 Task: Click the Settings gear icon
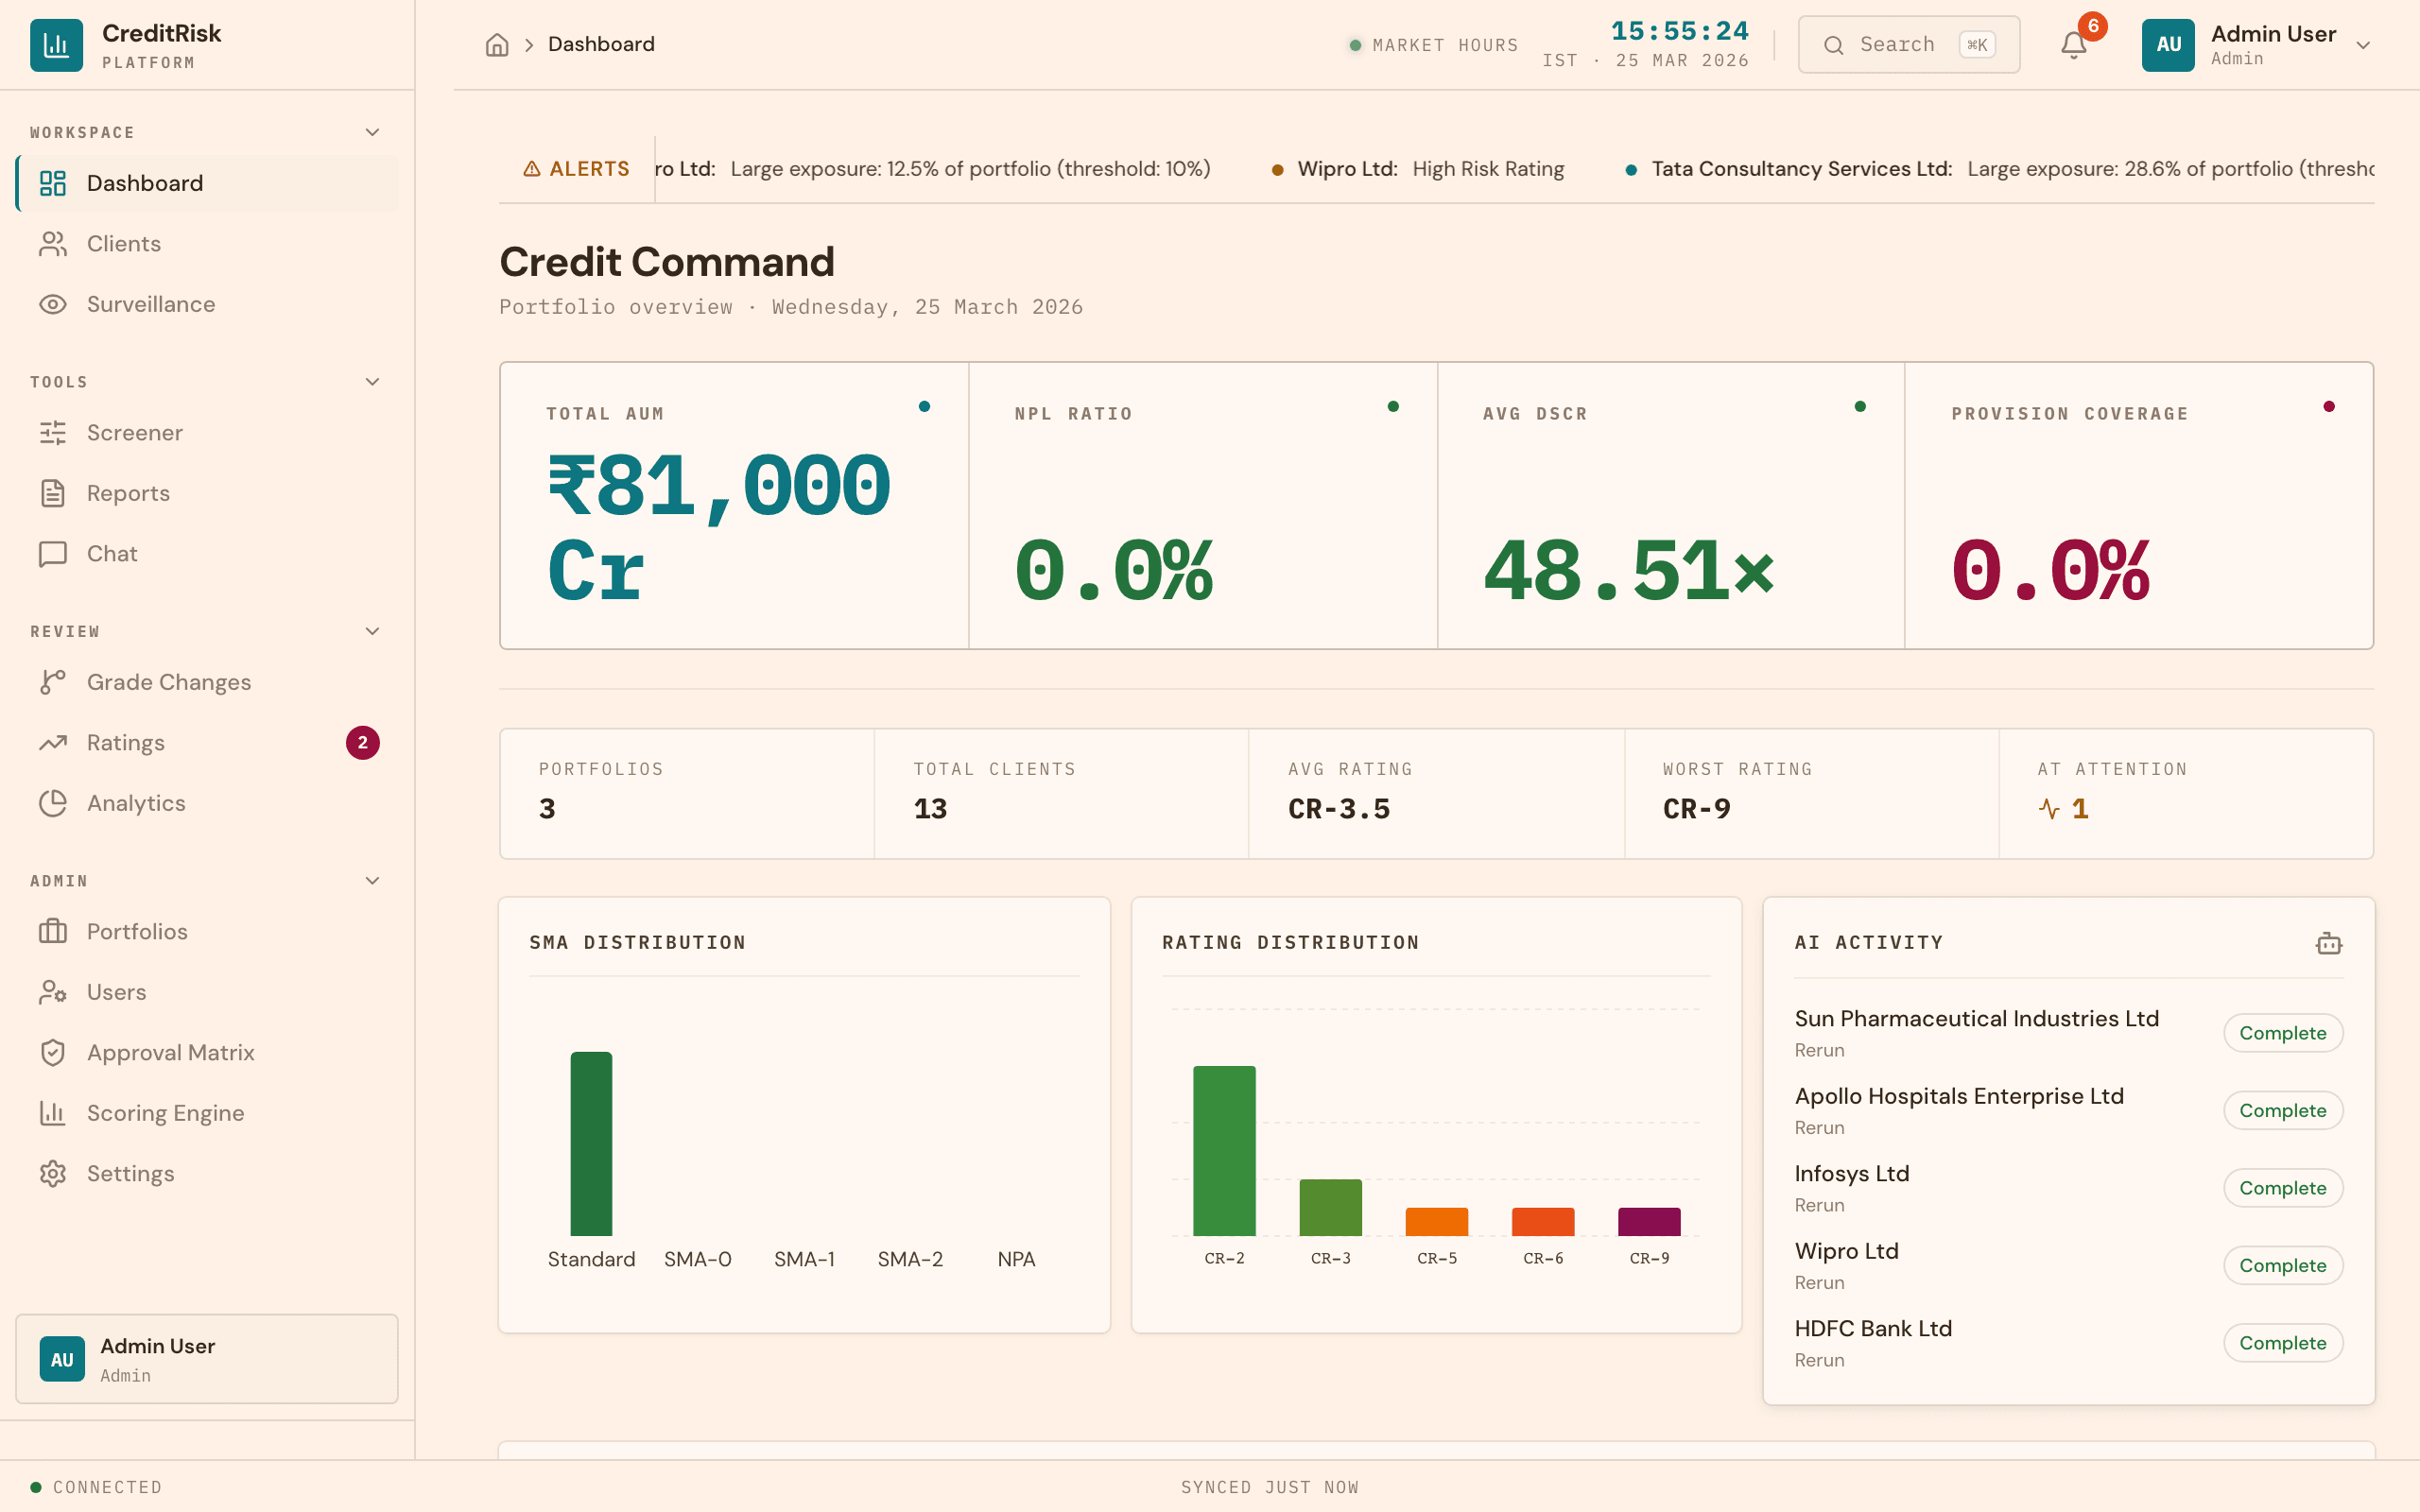coord(53,1174)
